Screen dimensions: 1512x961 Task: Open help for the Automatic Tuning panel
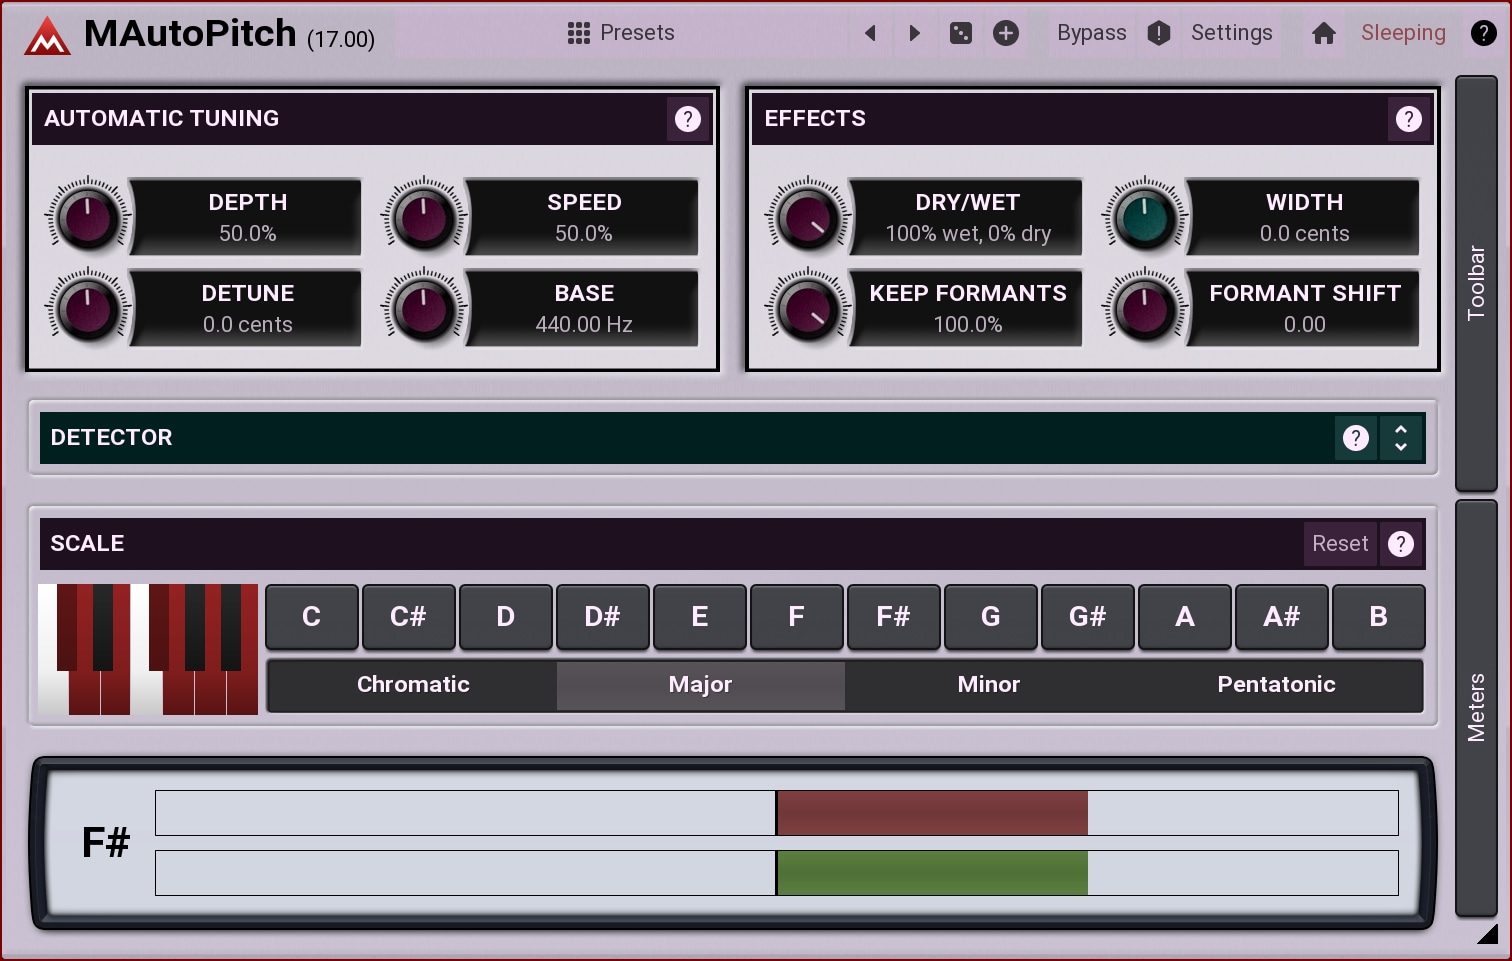pos(688,119)
